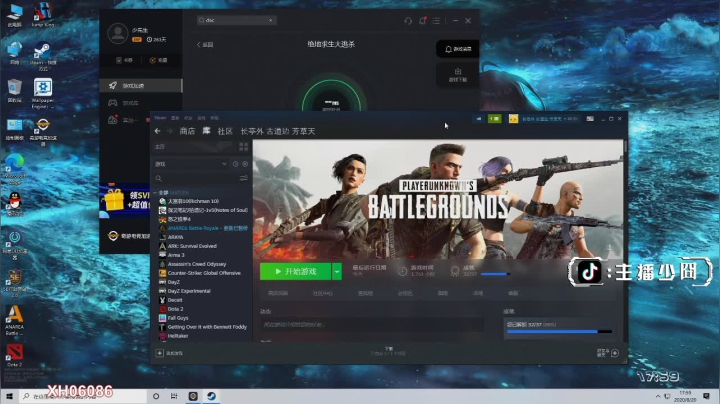Toggle ready-to-play filter icon in library

245,164
